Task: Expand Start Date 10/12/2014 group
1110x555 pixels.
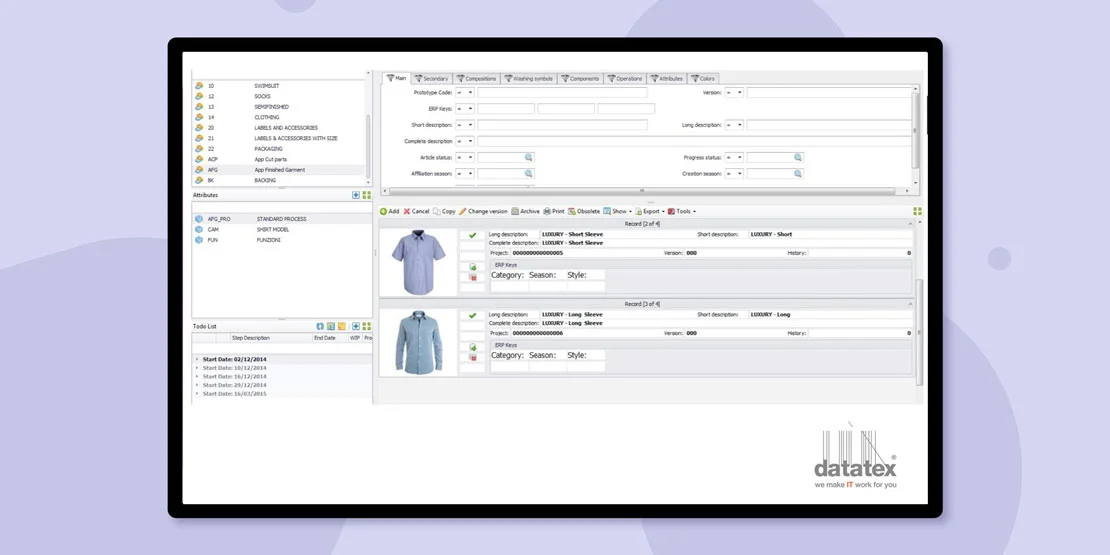Action: 197,368
